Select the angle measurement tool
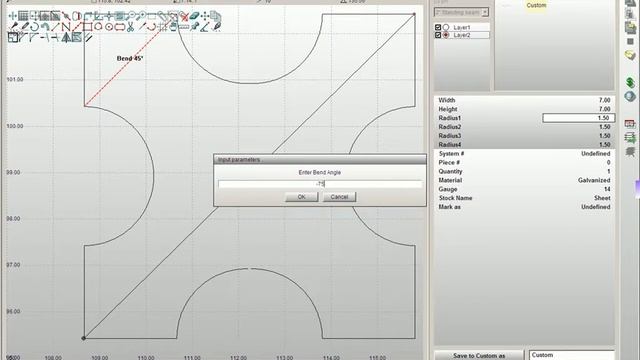Image resolution: width=640 pixels, height=360 pixels. pos(205,27)
